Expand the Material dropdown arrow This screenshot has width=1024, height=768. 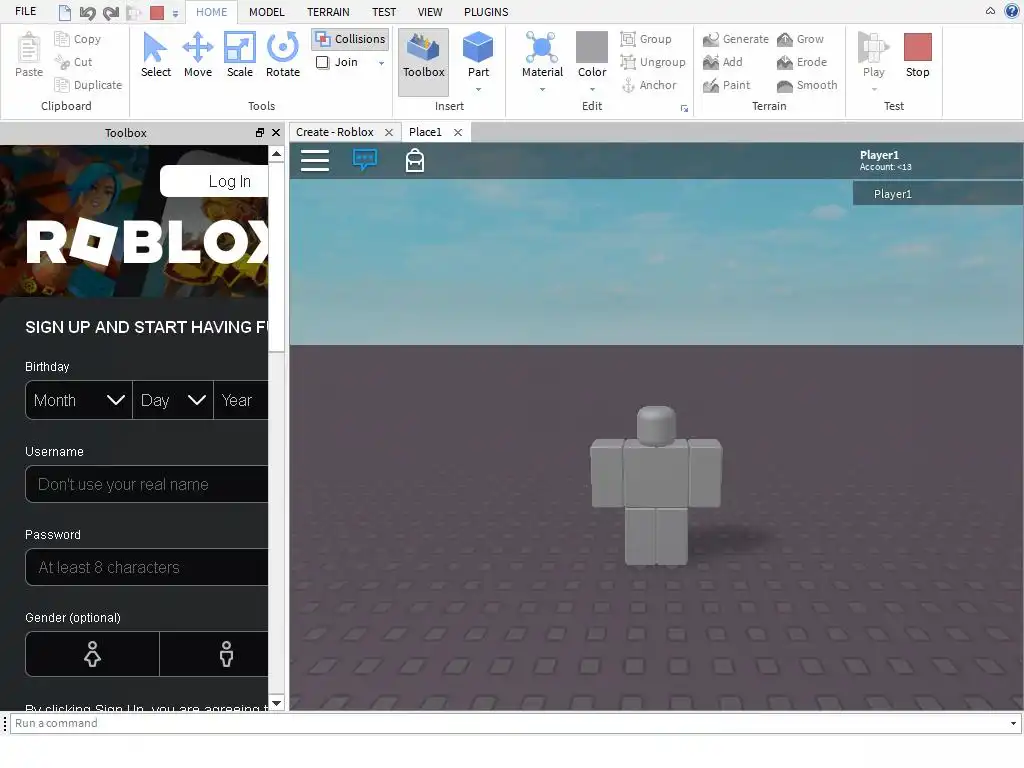pos(542,89)
